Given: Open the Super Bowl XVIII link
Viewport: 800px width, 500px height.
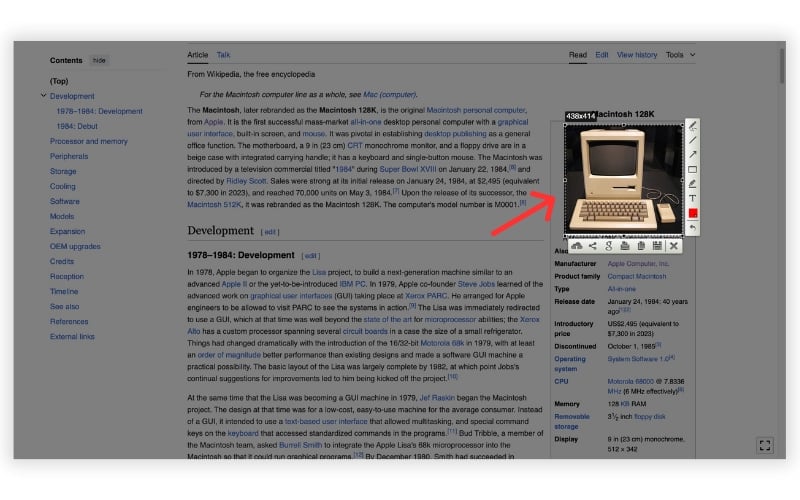Looking at the screenshot, I should pos(408,169).
